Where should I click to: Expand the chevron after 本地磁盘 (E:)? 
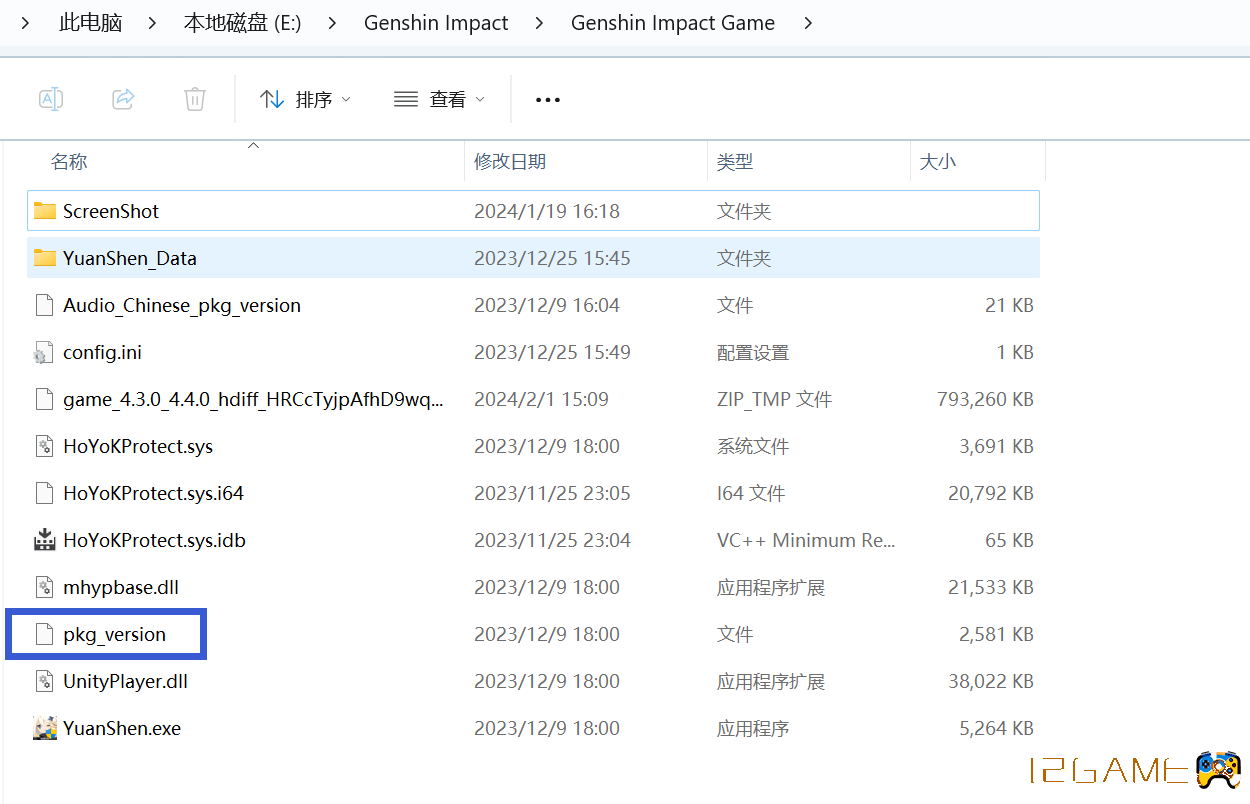tap(333, 23)
